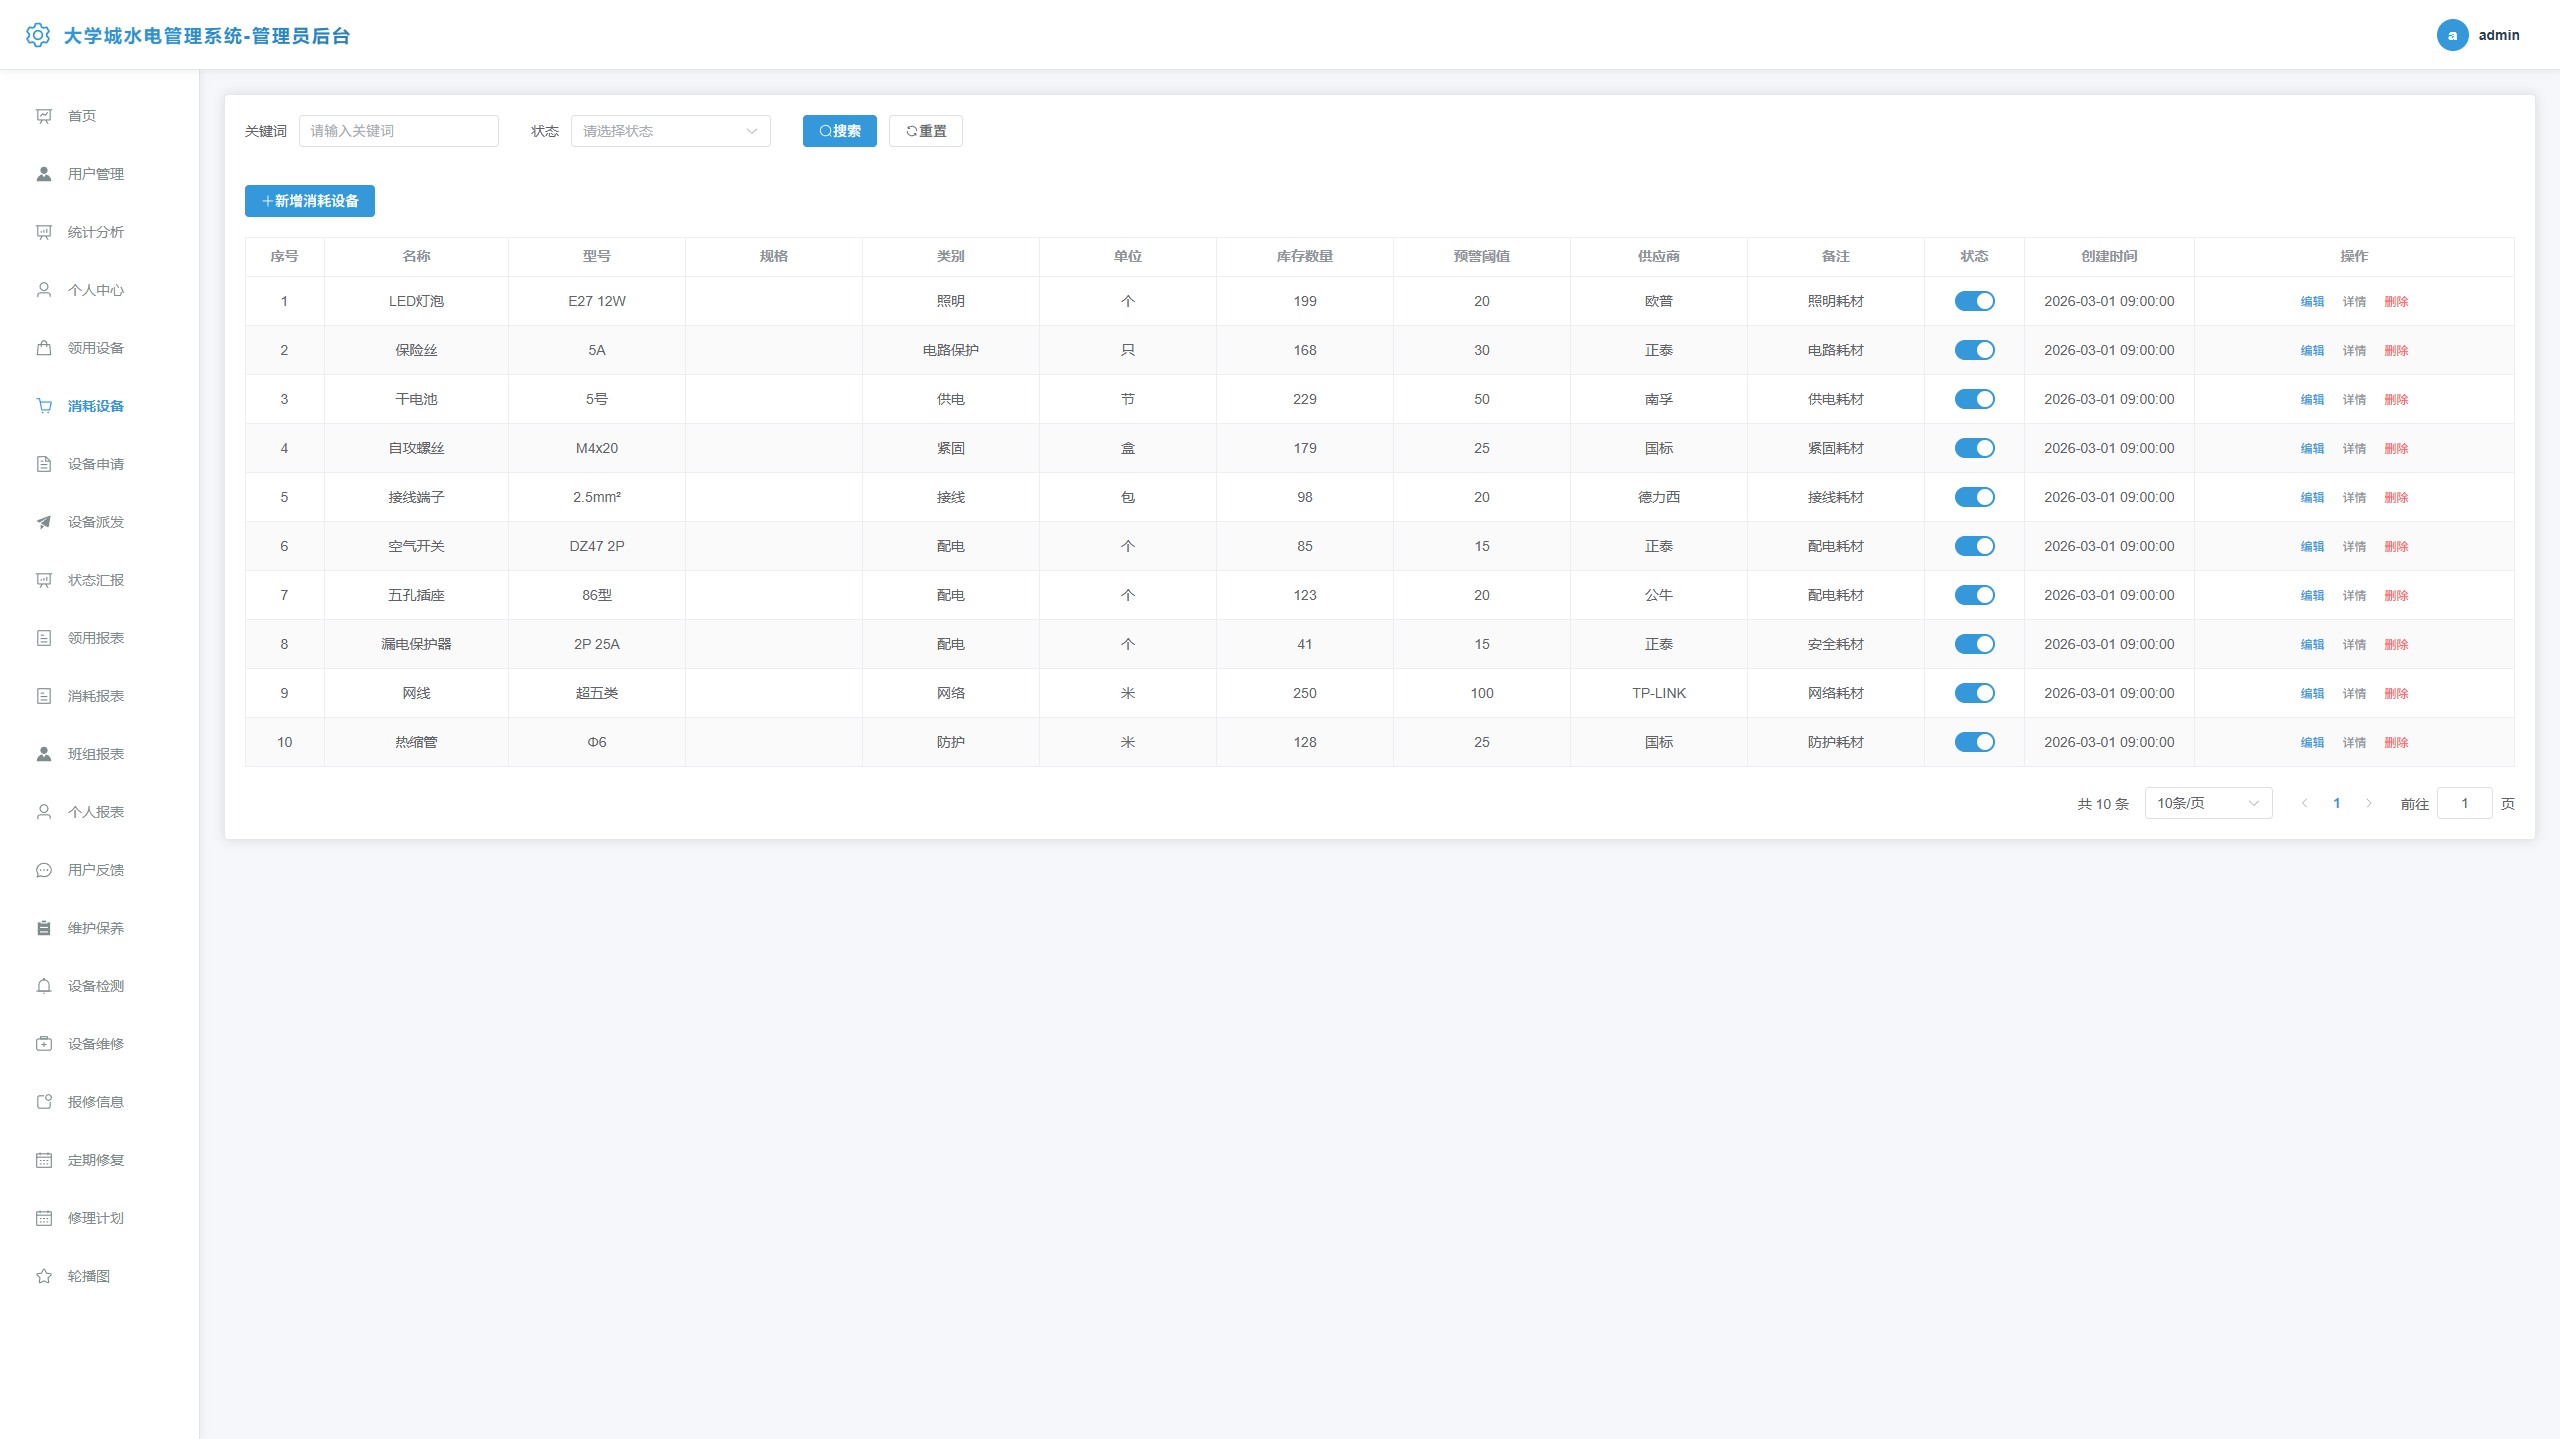Toggle the 干电池 status switch
Screen dimensions: 2560x1439
[x=1974, y=399]
